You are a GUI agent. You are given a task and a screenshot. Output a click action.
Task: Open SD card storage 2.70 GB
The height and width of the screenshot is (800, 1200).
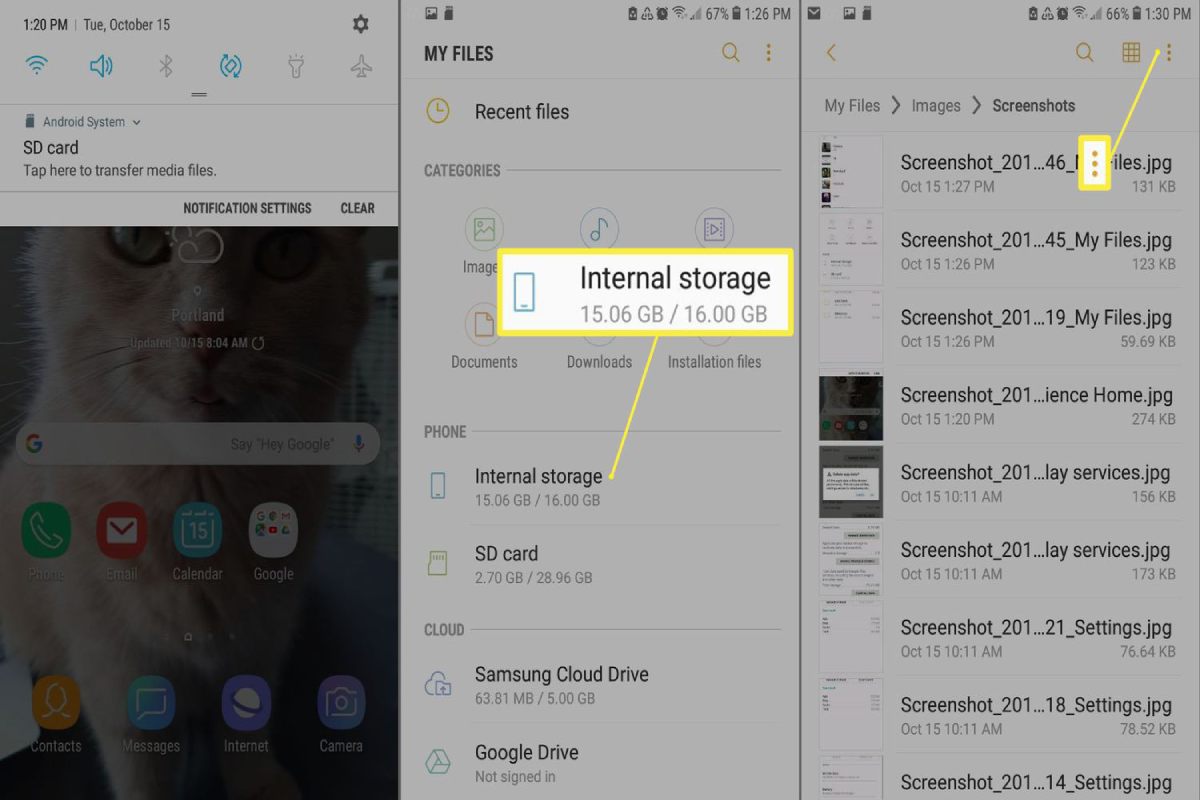click(x=600, y=564)
